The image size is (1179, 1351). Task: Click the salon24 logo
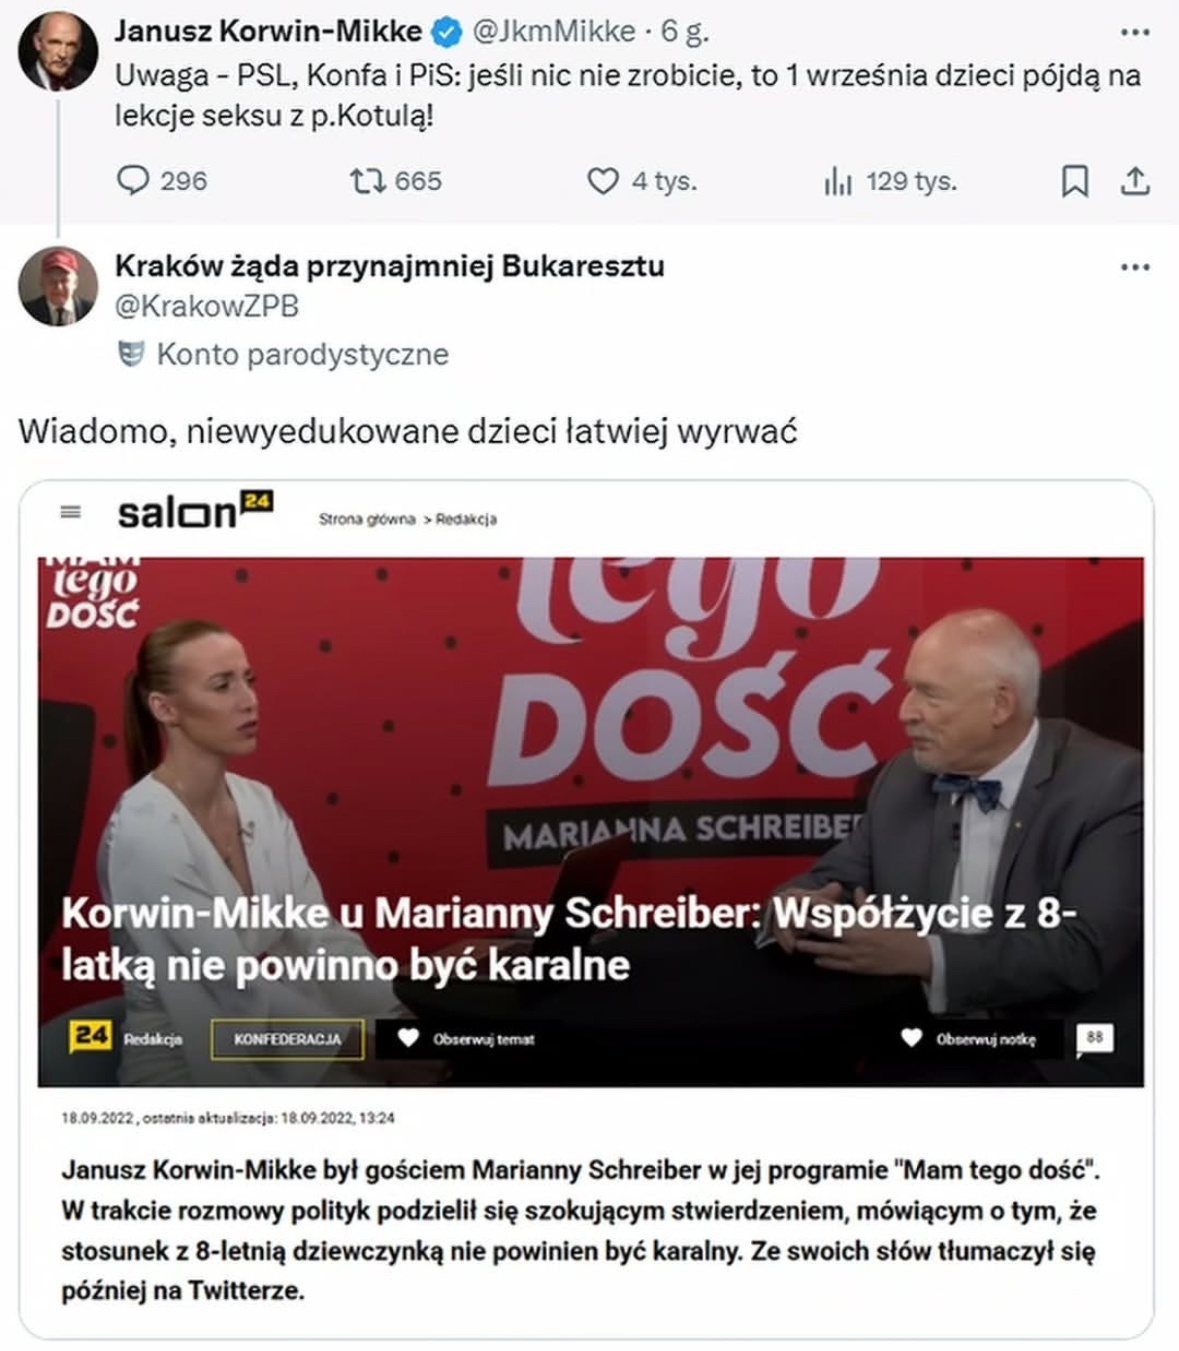195,510
